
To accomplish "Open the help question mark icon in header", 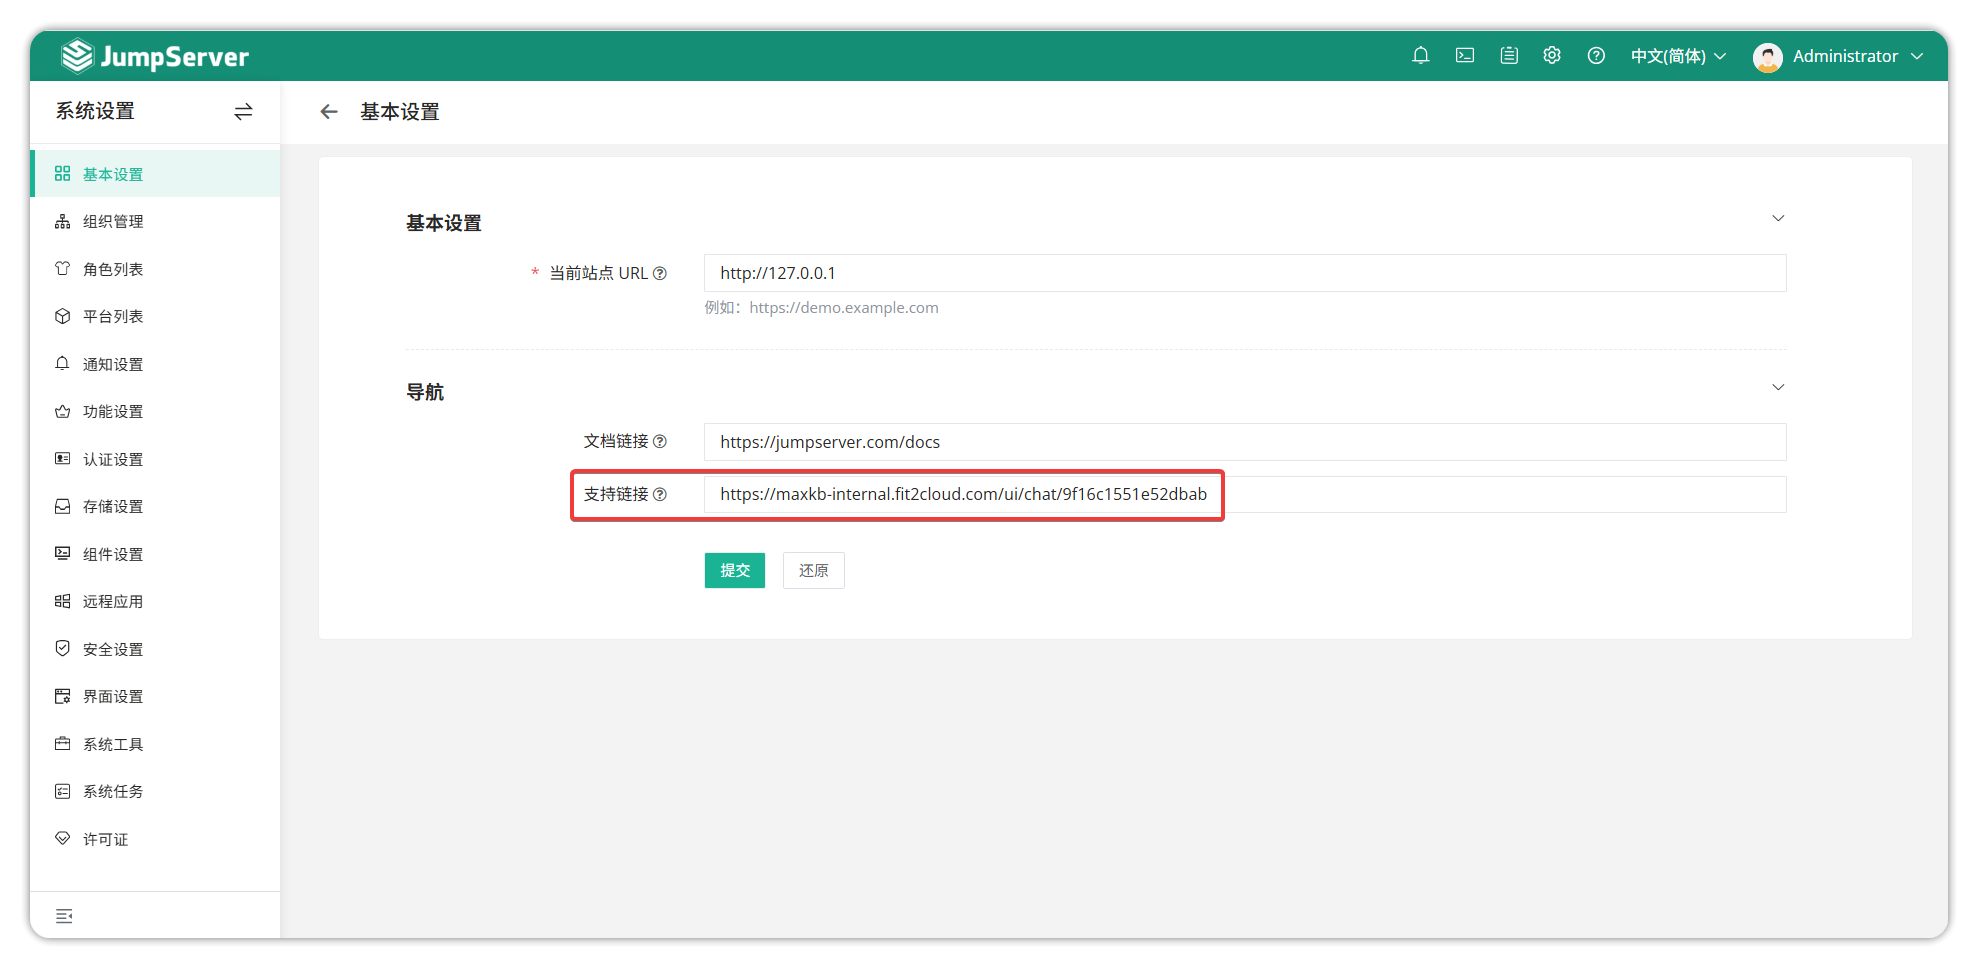I will tap(1596, 56).
